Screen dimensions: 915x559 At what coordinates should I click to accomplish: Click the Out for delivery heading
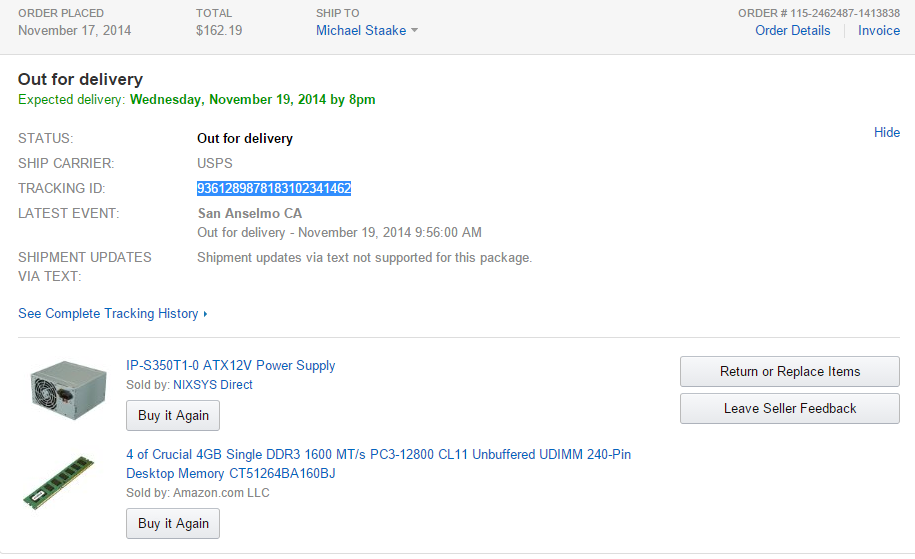coord(80,79)
